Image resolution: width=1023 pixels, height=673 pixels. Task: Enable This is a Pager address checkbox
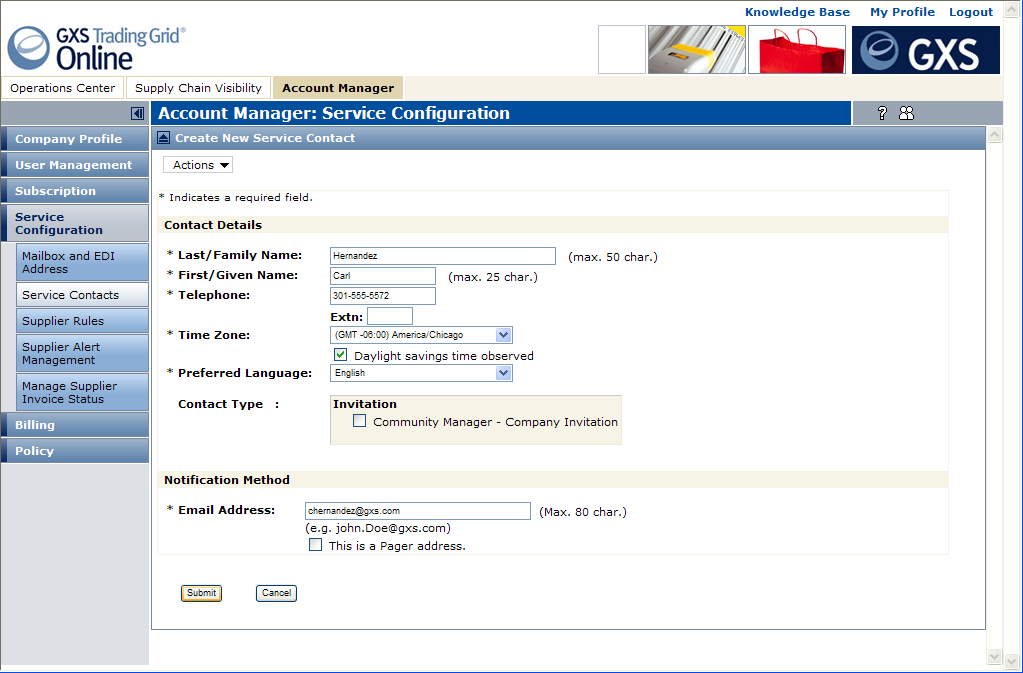[316, 545]
